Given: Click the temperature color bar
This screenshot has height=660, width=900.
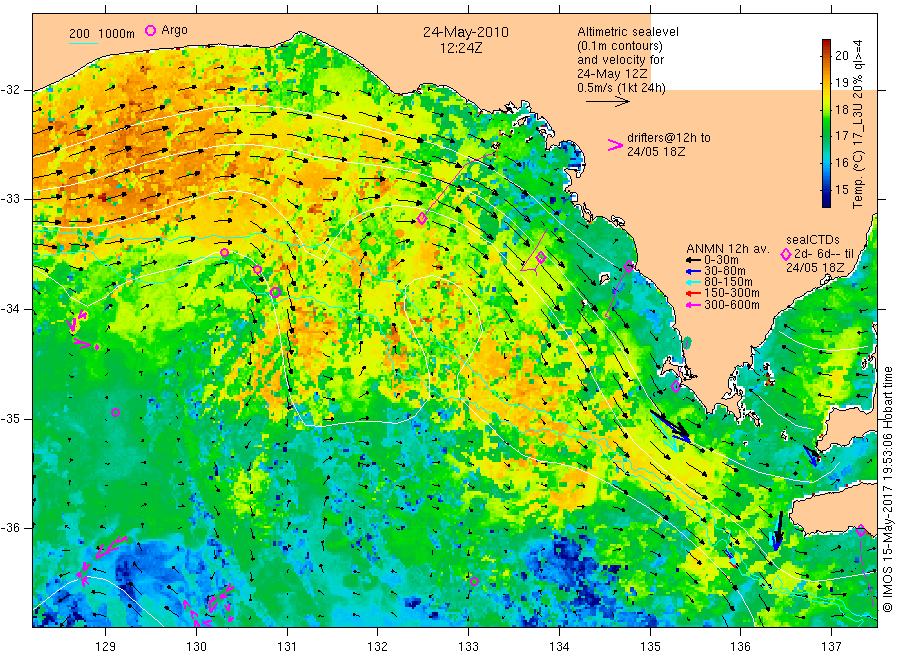Looking at the screenshot, I should point(826,123).
